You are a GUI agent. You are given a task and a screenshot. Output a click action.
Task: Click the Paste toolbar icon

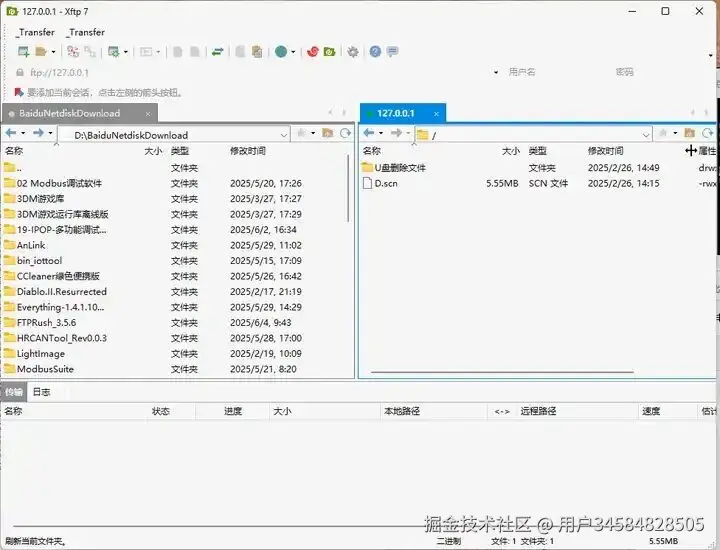[x=195, y=52]
